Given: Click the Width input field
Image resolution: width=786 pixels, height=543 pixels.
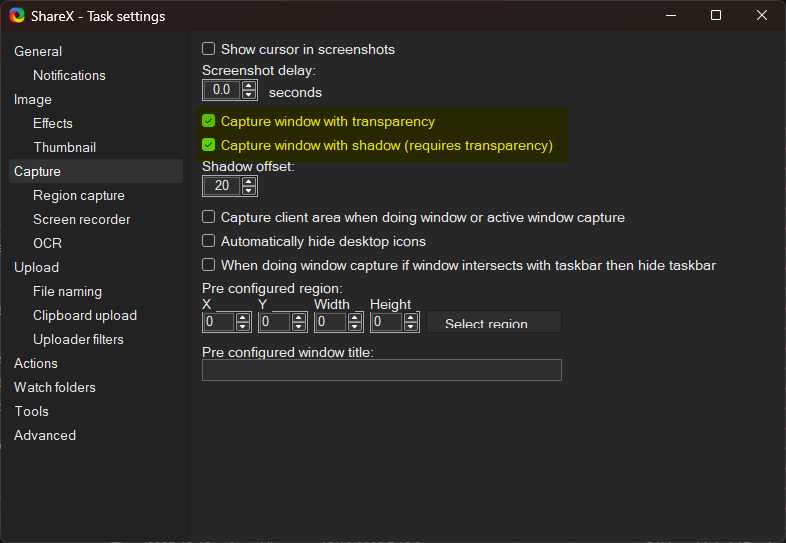Looking at the screenshot, I should click(x=332, y=322).
